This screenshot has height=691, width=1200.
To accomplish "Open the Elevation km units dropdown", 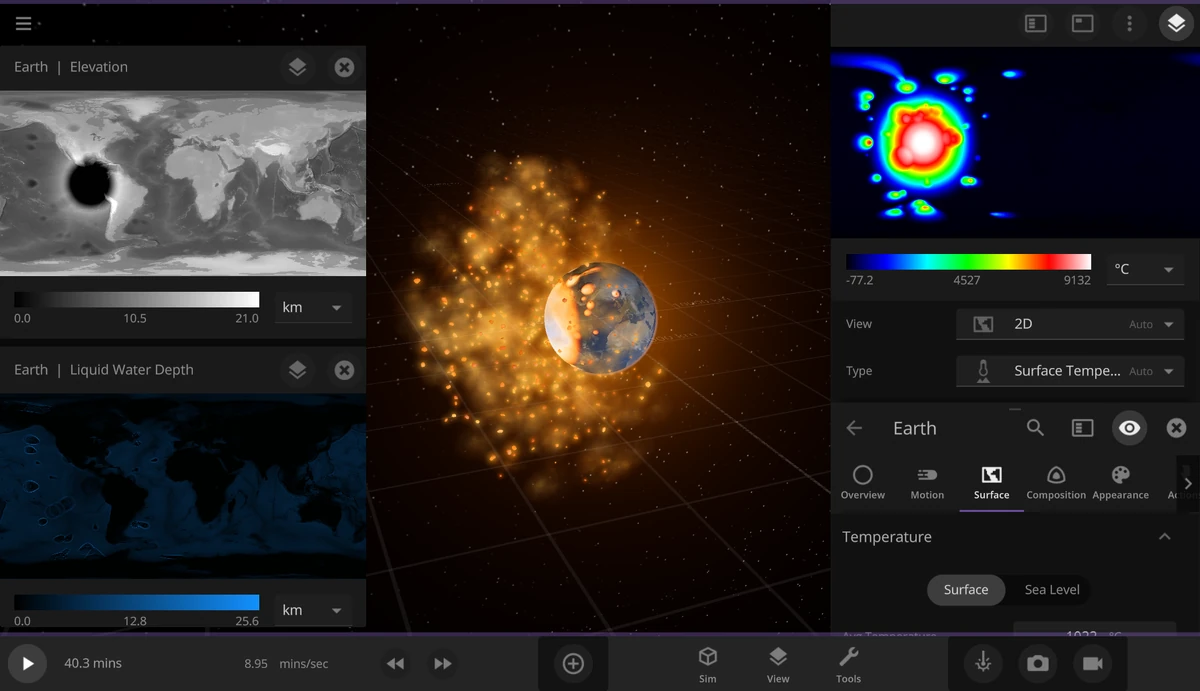I will [x=312, y=307].
